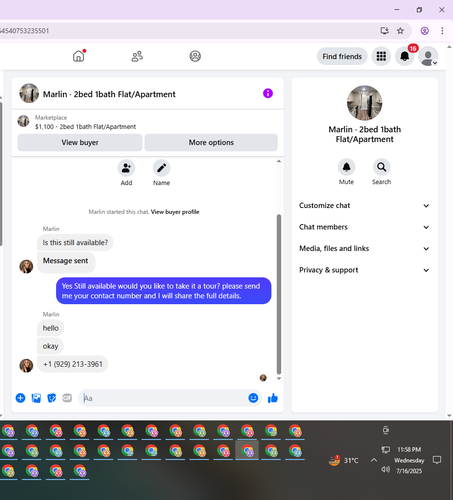Click the blue 'Yes Still available' message
453x500 pixels.
(x=163, y=291)
